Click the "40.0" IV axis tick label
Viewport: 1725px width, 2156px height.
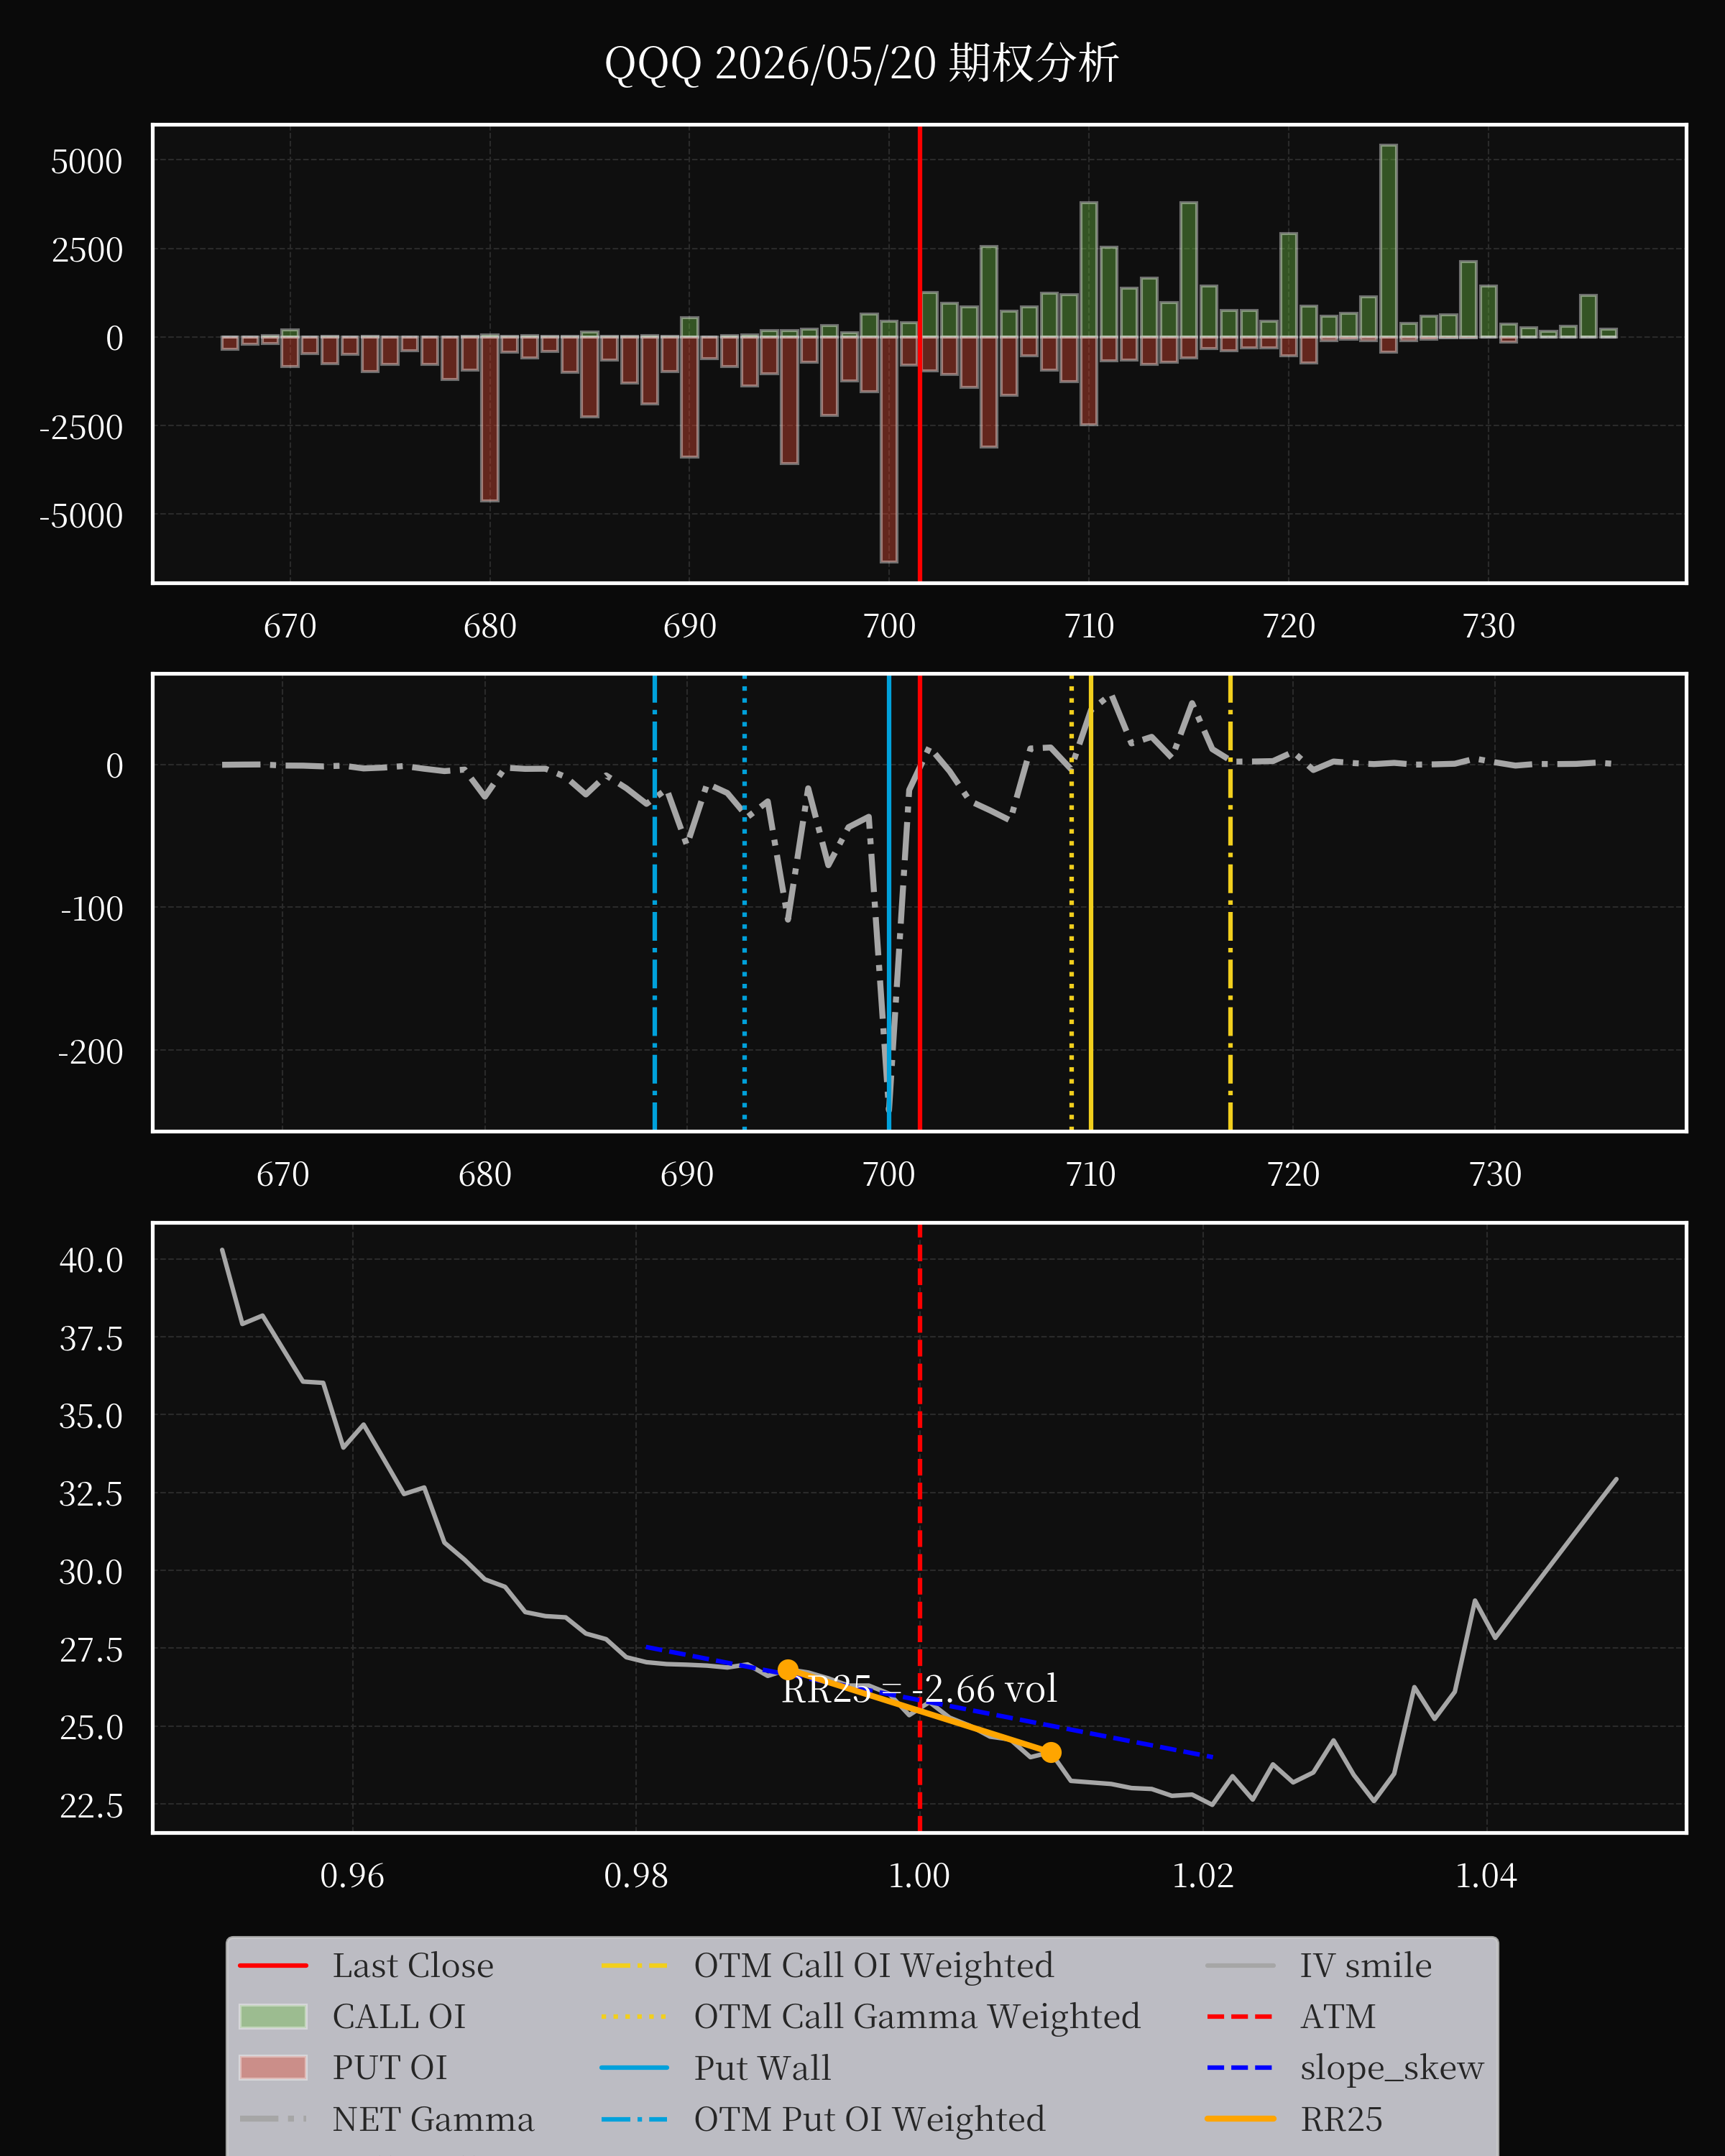coord(91,1260)
